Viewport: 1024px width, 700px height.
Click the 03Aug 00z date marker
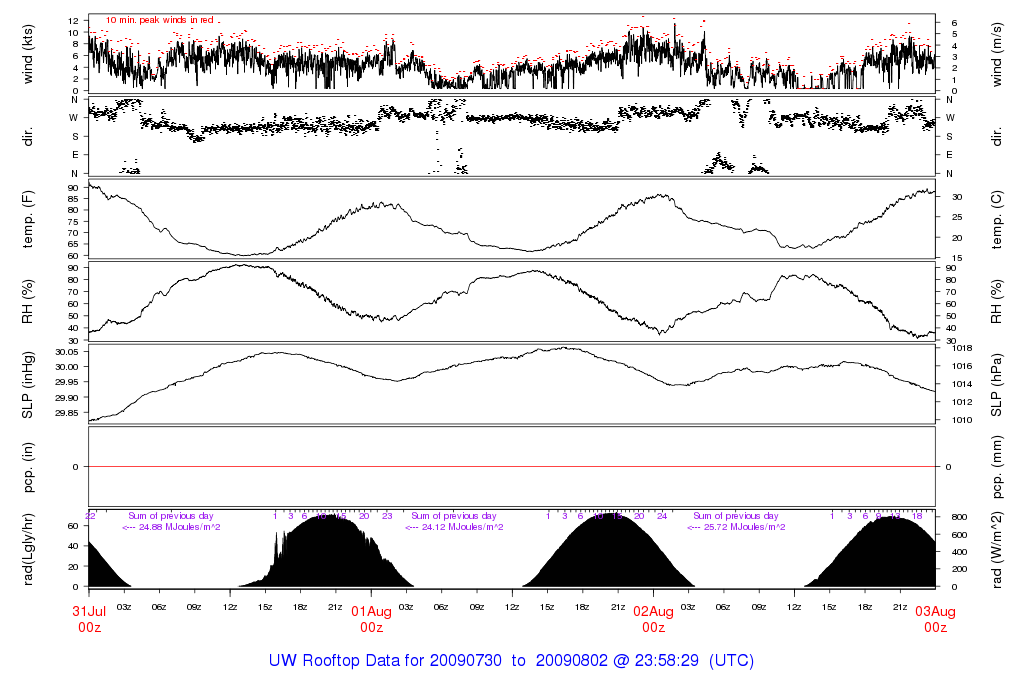tap(935, 619)
